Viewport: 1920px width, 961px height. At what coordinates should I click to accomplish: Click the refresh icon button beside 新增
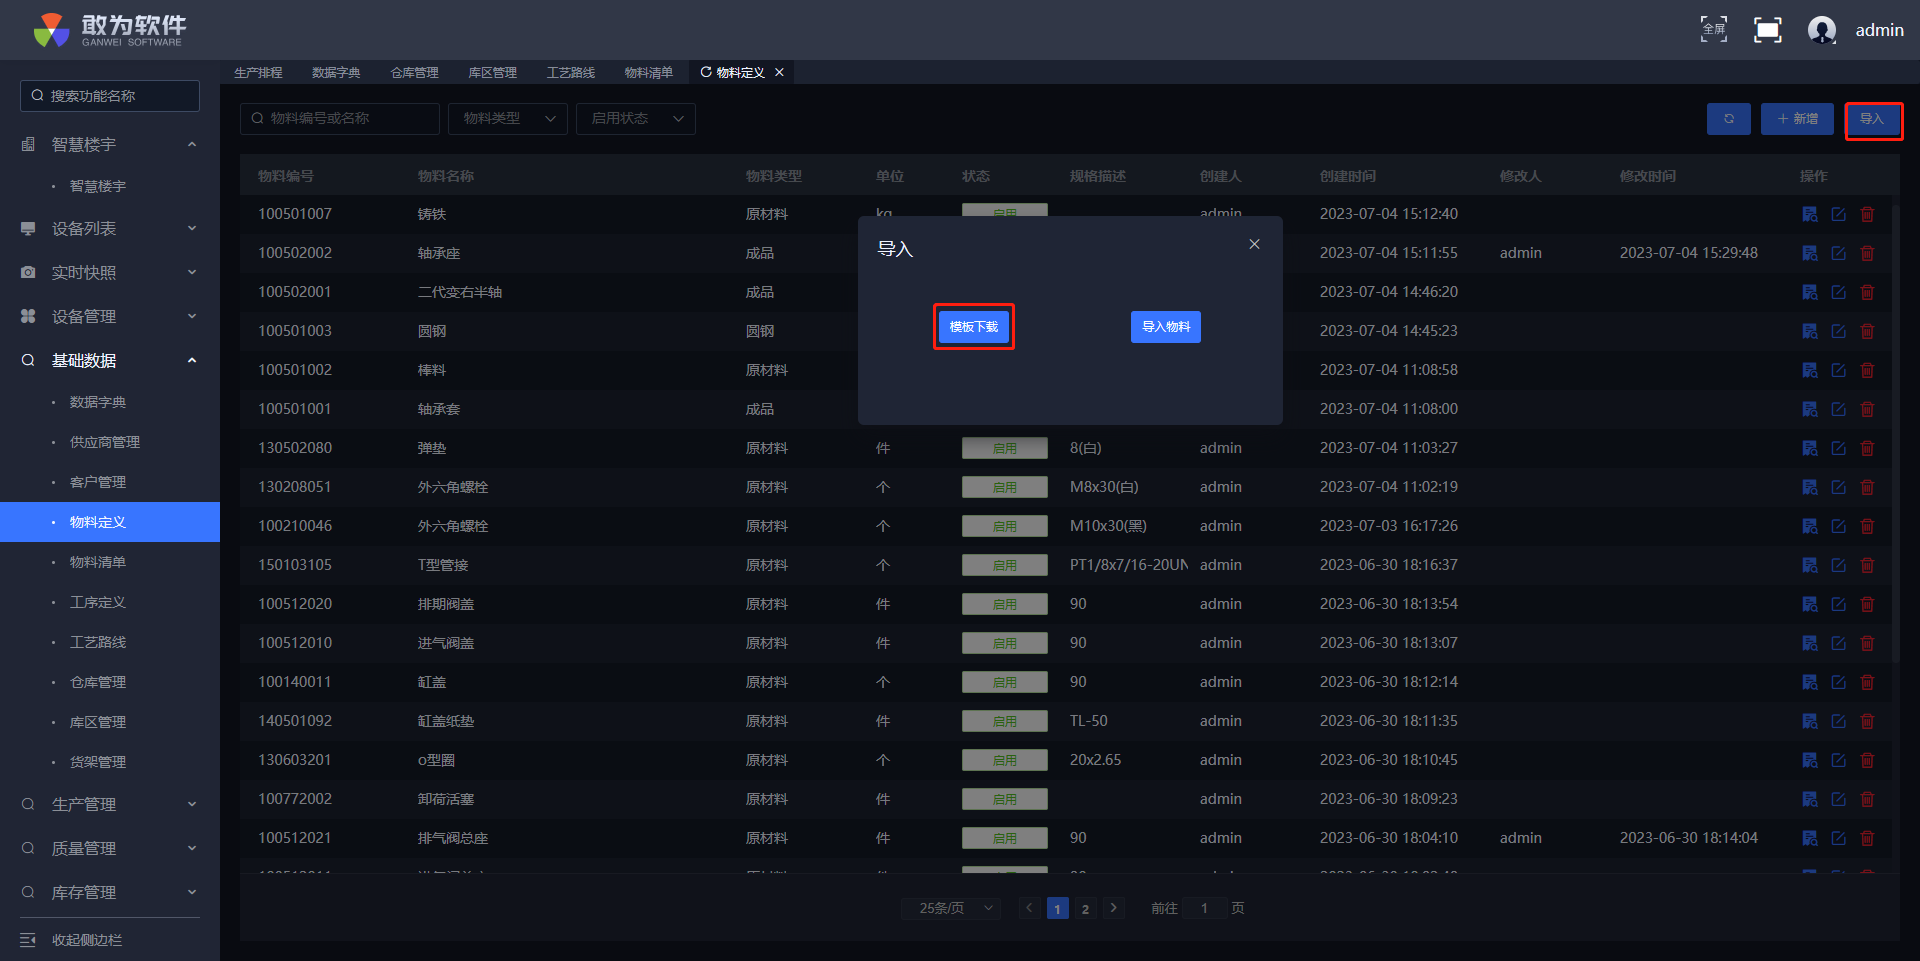click(x=1728, y=119)
